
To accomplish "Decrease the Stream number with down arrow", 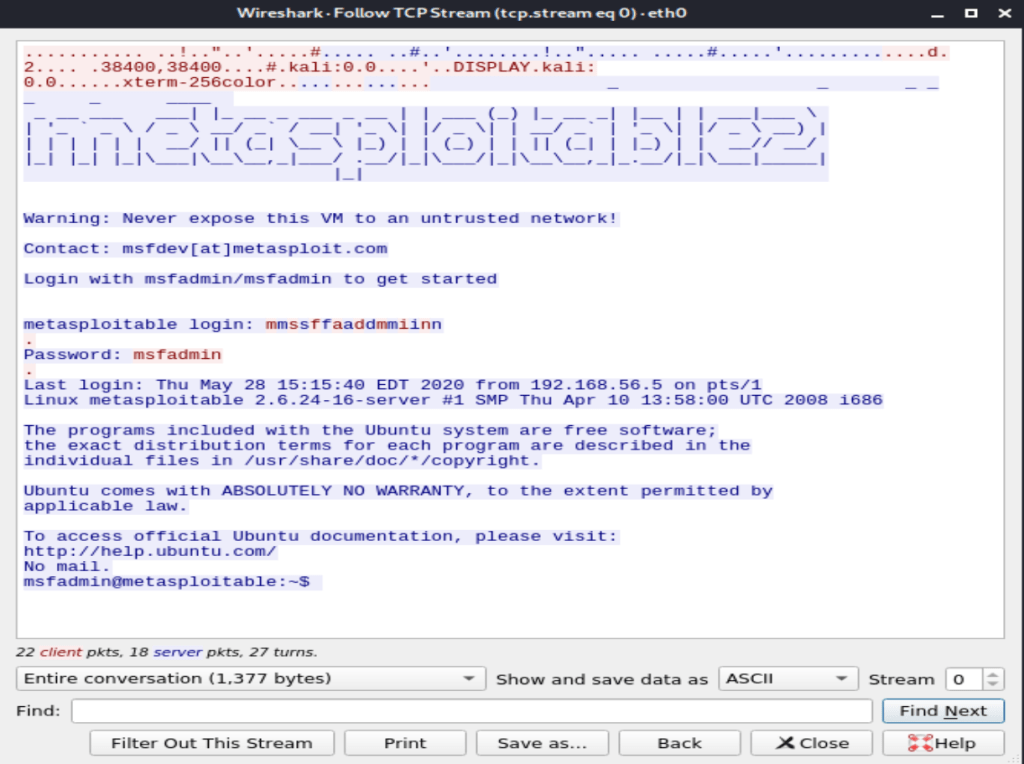I will [992, 684].
